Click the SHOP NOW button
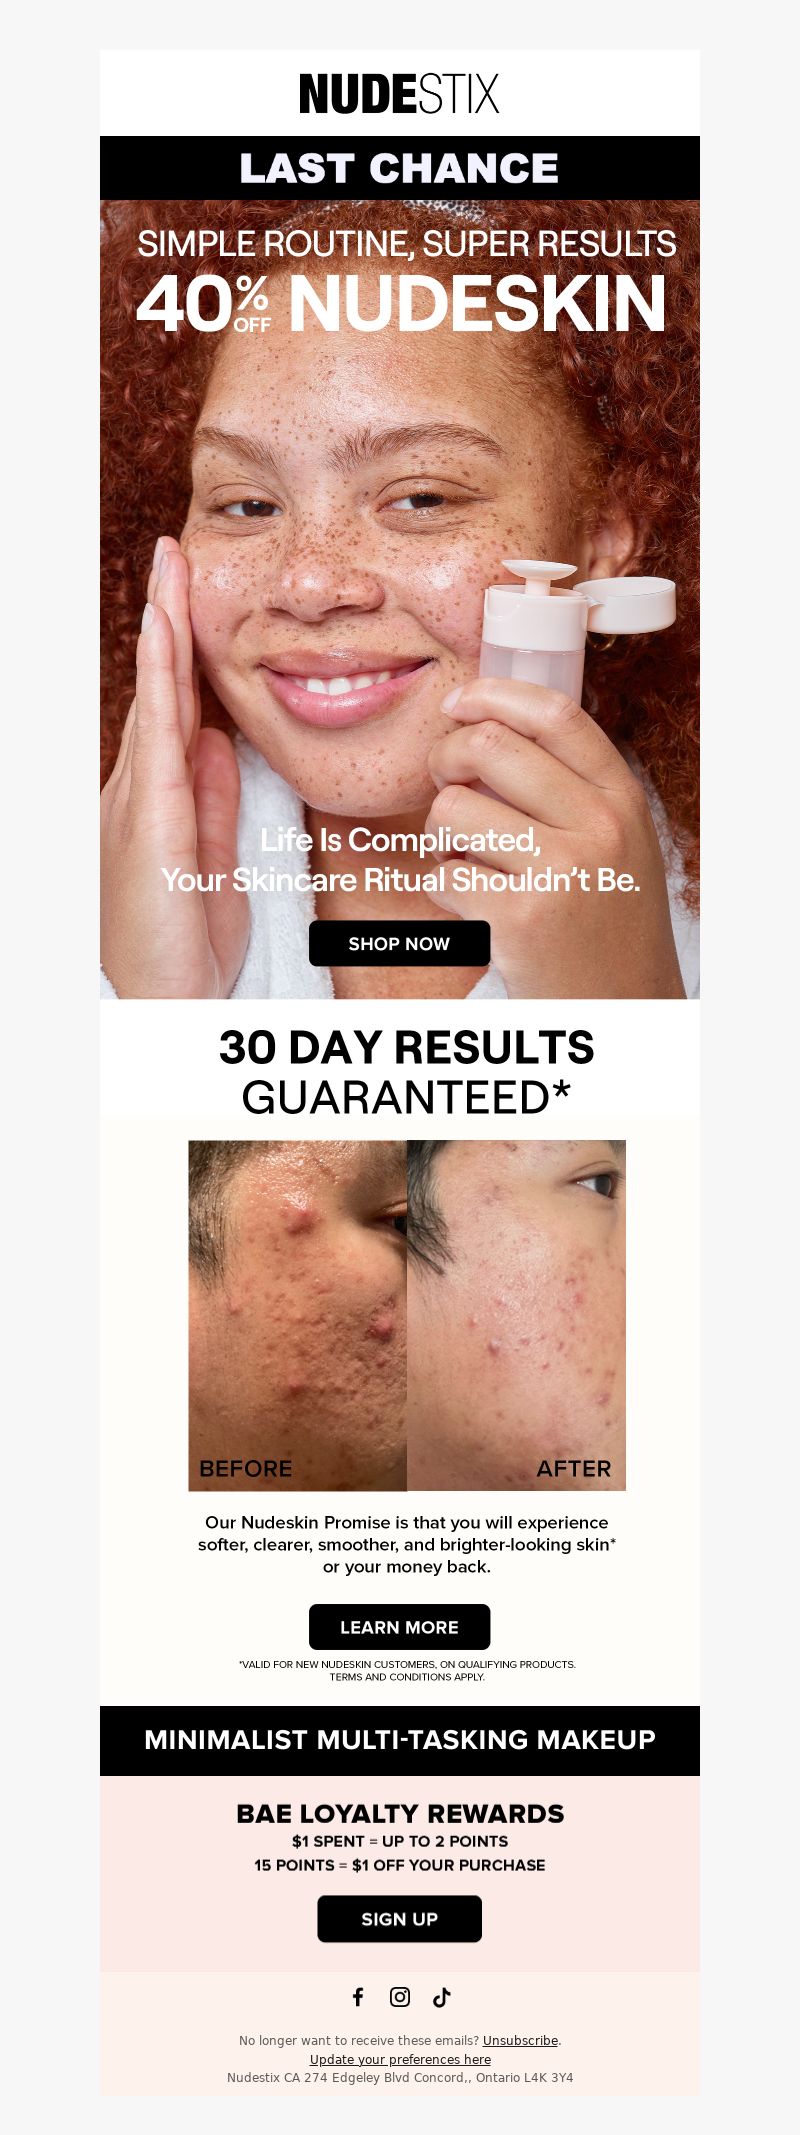 (399, 943)
